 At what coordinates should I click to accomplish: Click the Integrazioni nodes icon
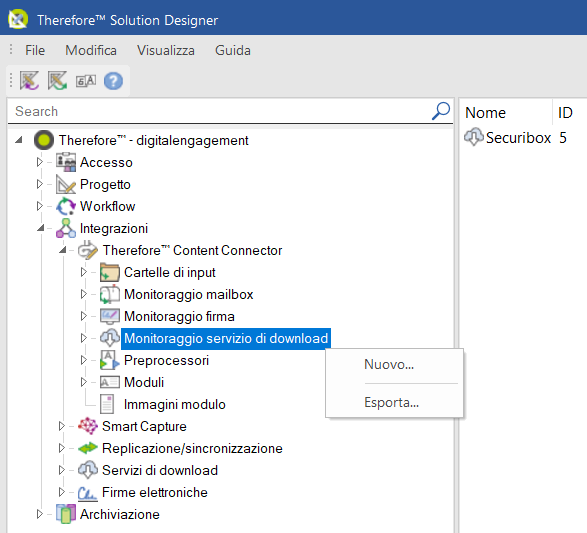[x=66, y=228]
